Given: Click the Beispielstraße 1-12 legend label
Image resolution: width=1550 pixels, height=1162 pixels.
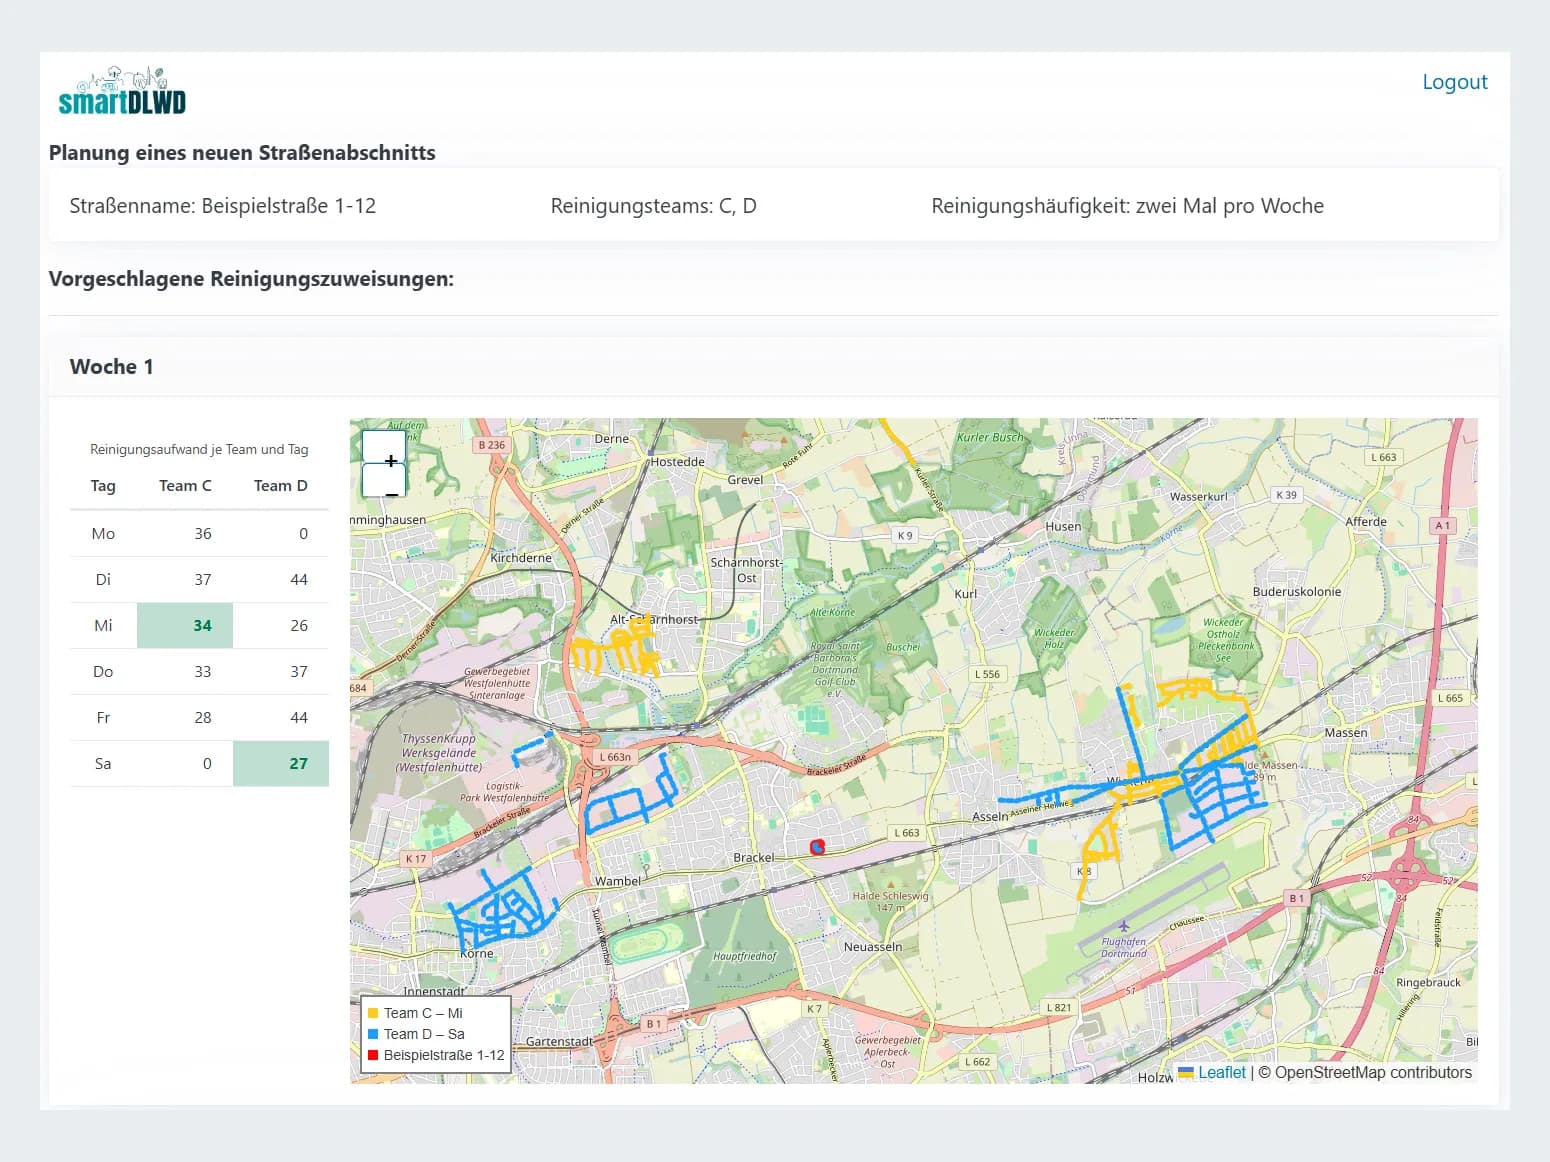Looking at the screenshot, I should coord(444,1055).
